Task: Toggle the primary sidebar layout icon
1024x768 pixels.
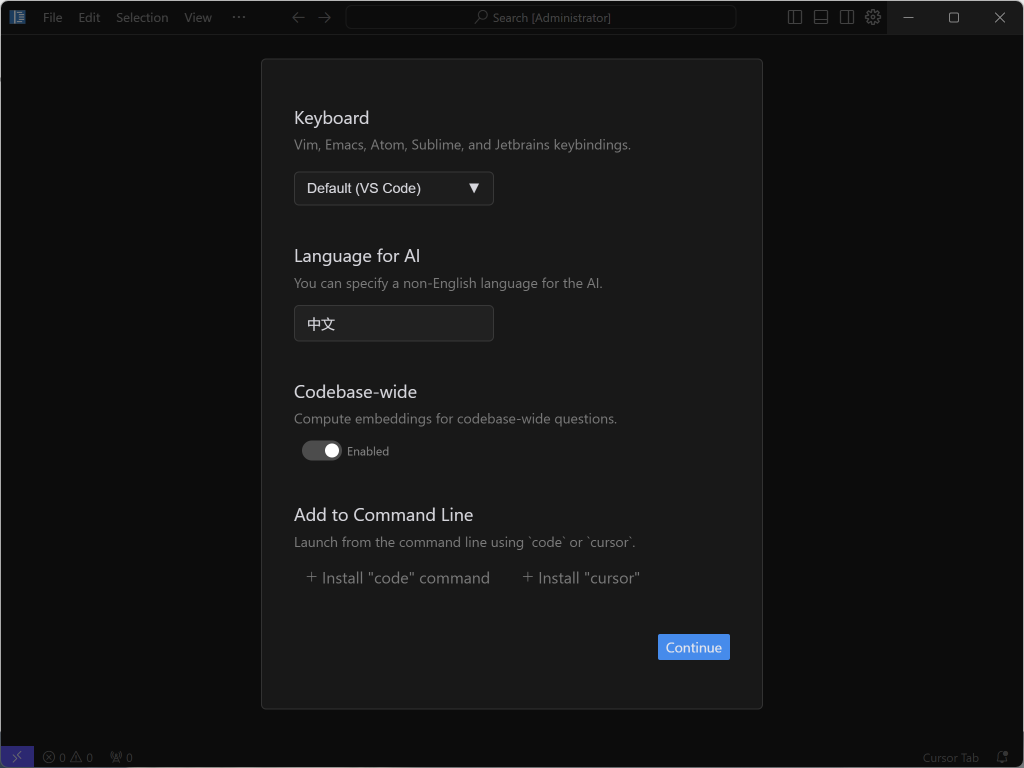Action: point(793,17)
